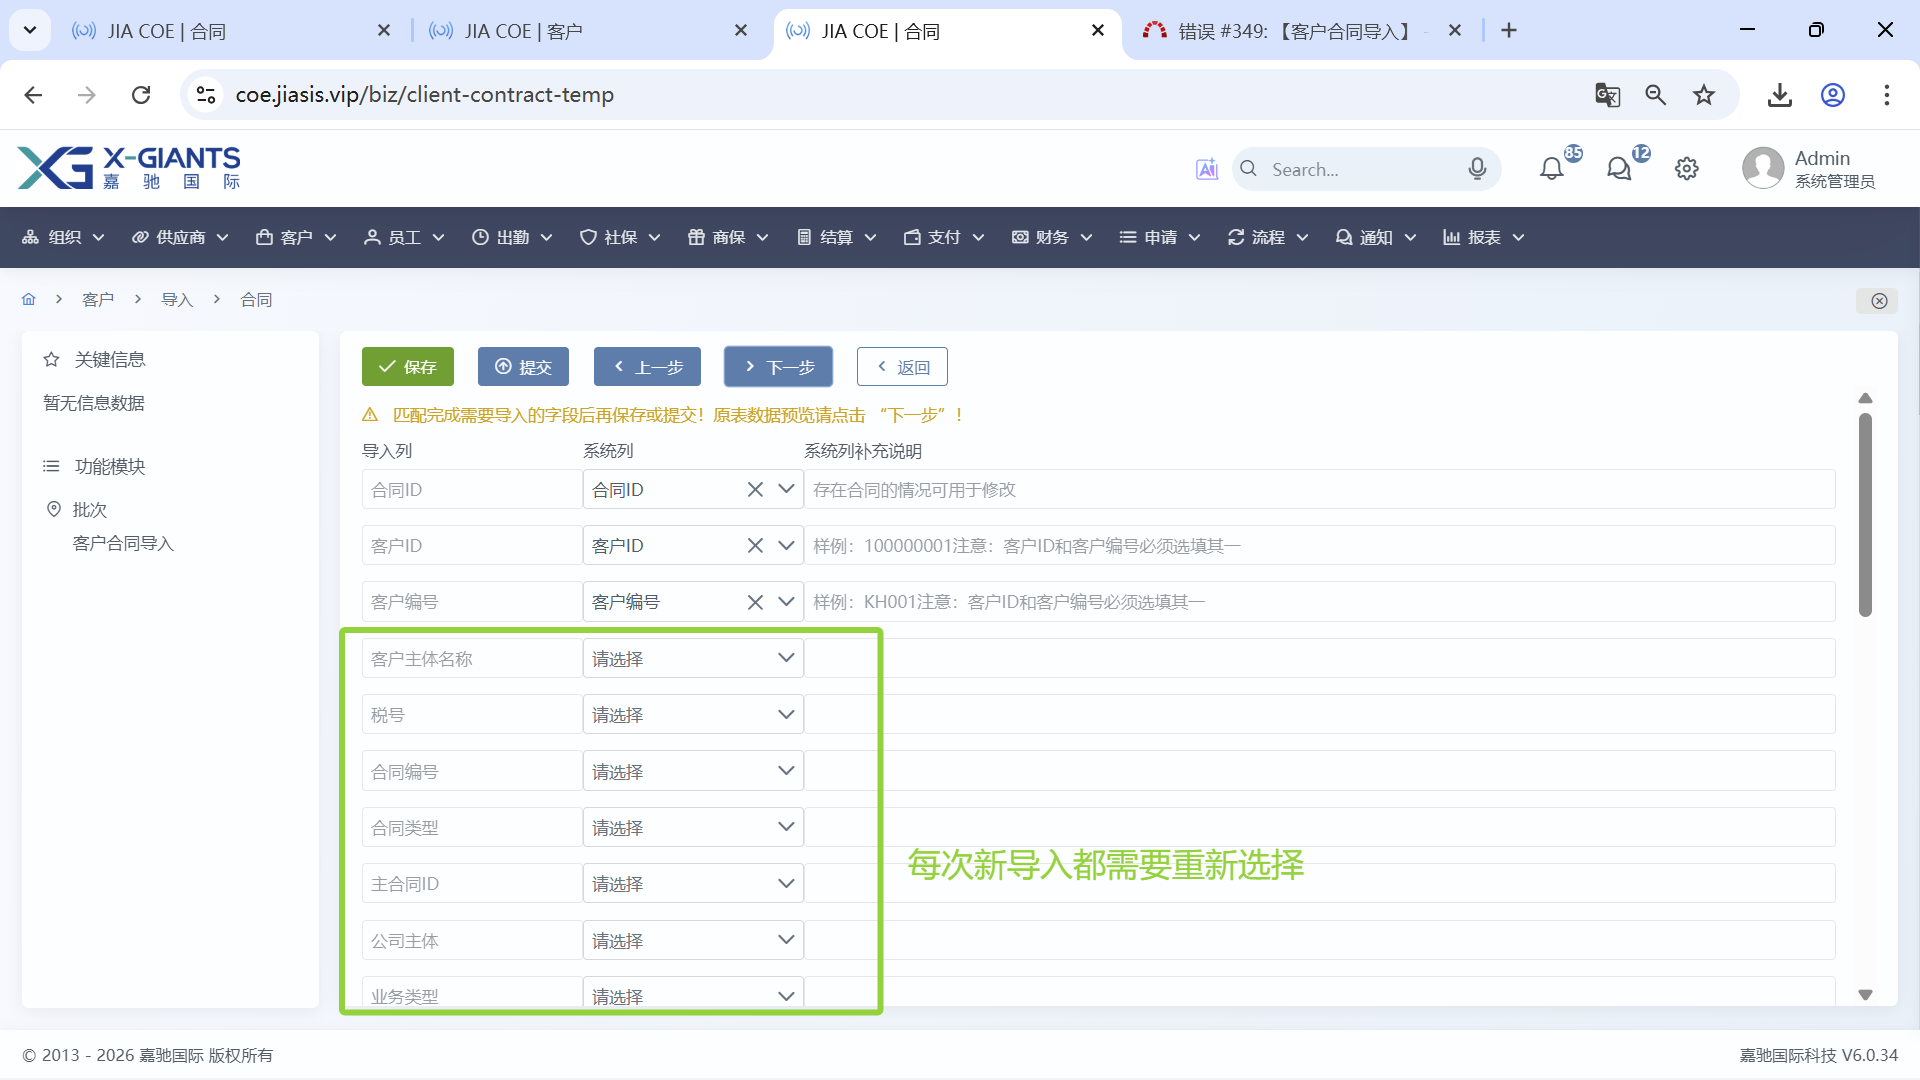Image resolution: width=1920 pixels, height=1080 pixels.
Task: Click the home icon in breadcrumb
Action: pos(29,299)
